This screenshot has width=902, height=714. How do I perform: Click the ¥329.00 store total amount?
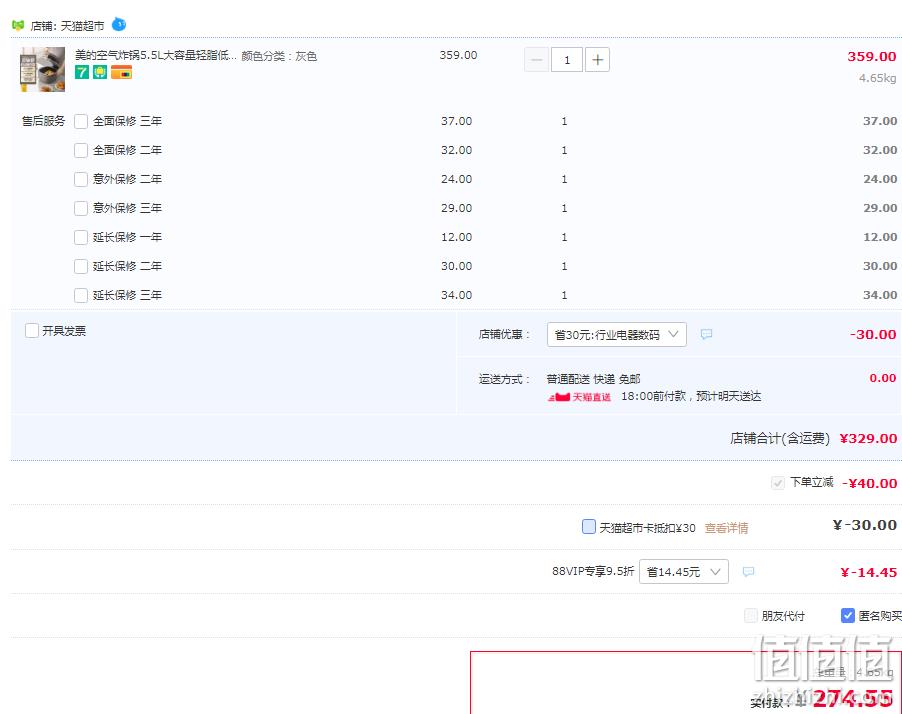869,438
